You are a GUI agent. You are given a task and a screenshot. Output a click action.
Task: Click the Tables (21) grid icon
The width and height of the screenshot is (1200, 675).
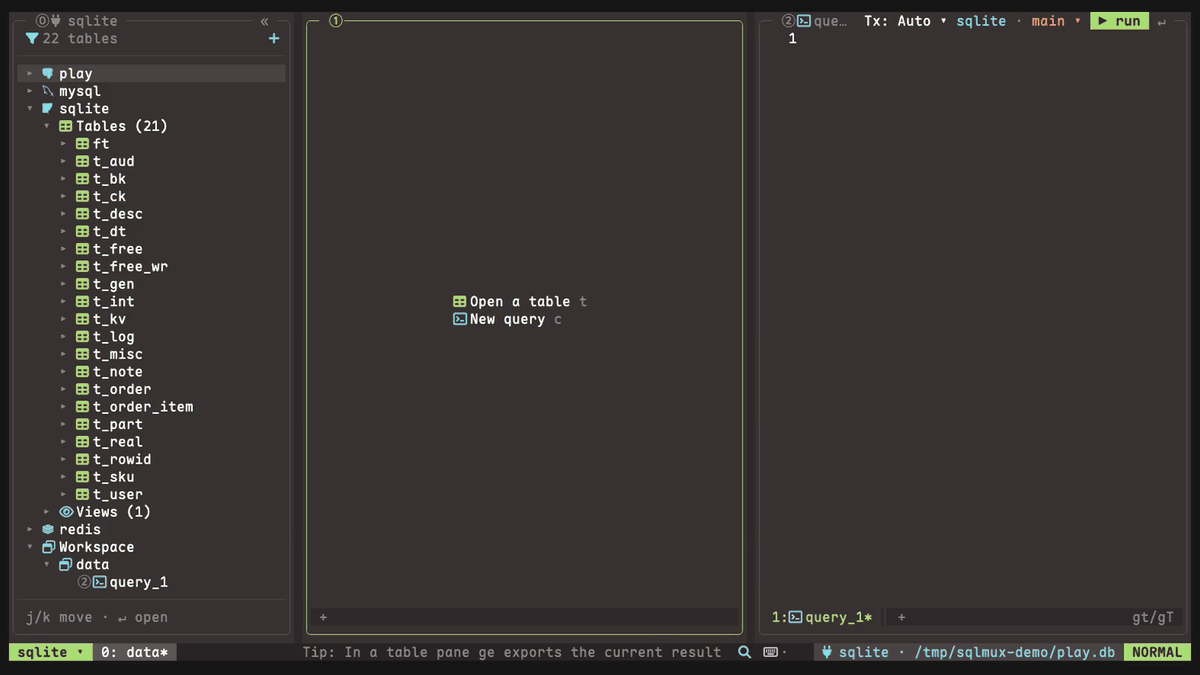tap(66, 127)
